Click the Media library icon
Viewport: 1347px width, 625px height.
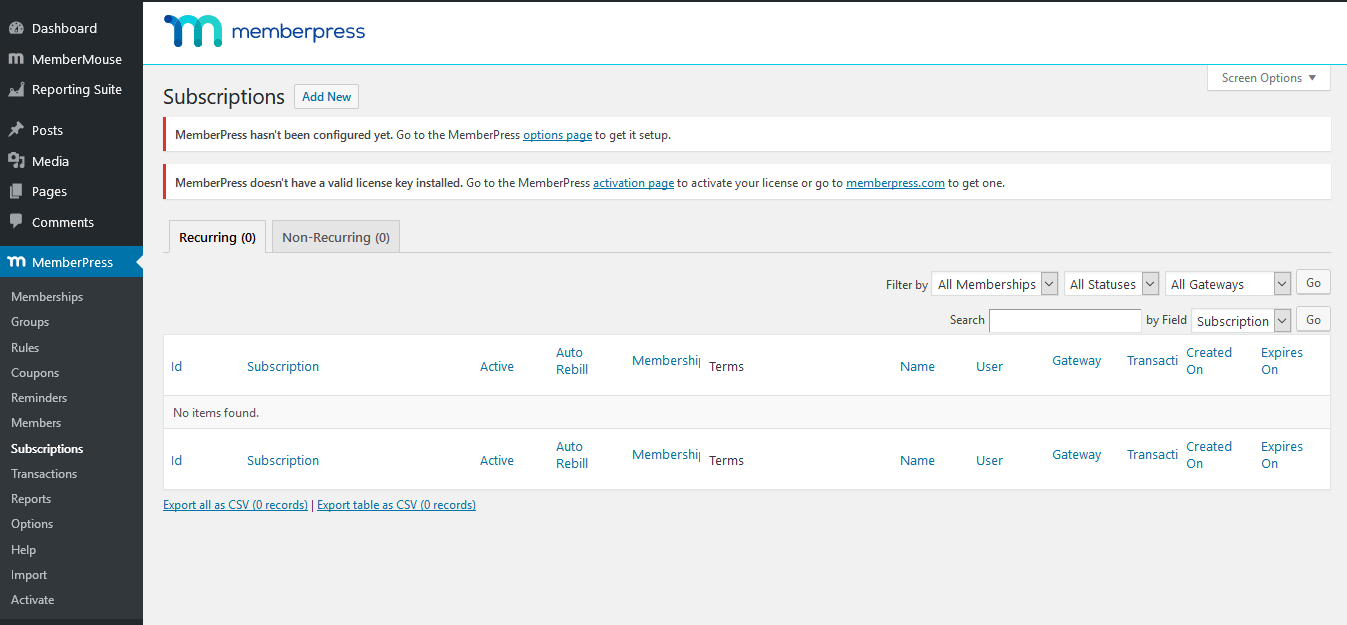pyautogui.click(x=16, y=161)
